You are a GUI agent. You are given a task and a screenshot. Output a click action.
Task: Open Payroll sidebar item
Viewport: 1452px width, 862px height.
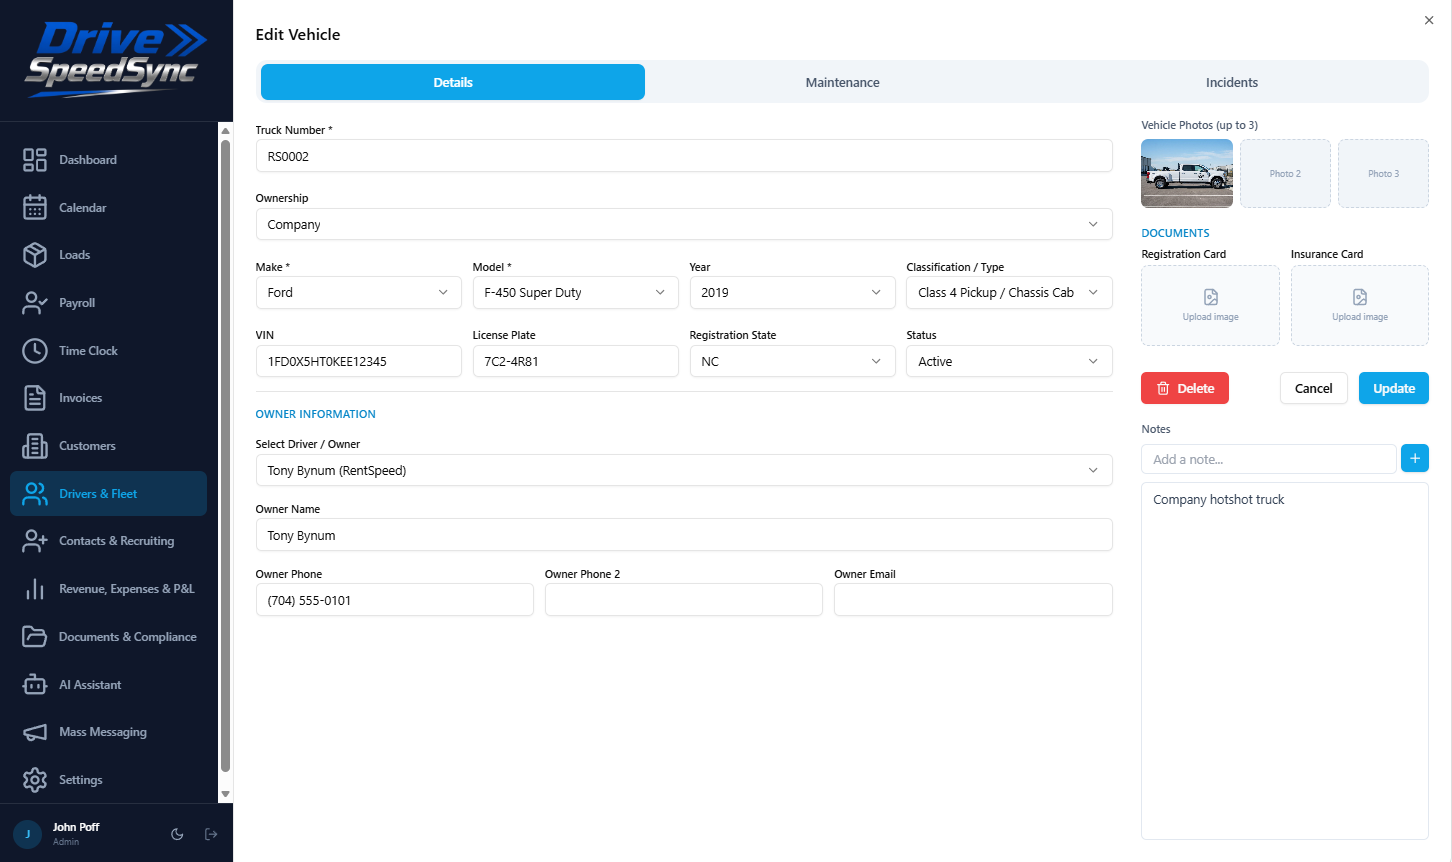(x=108, y=303)
